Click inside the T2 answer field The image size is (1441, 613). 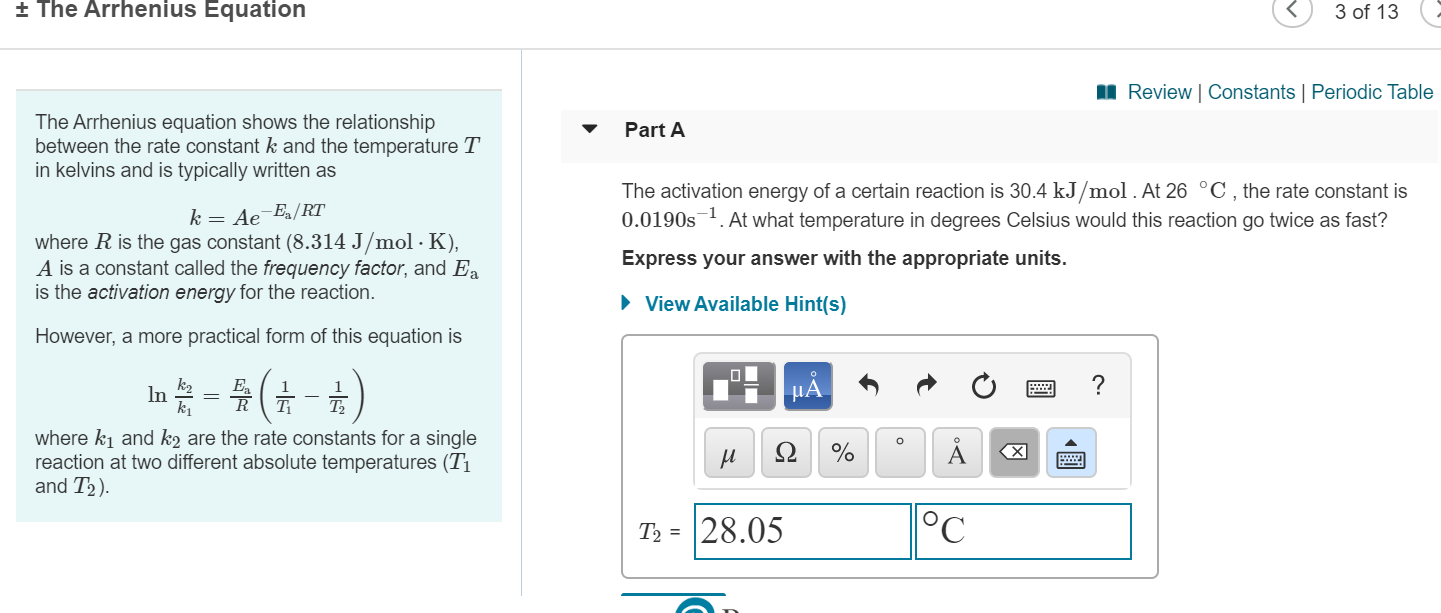(800, 531)
